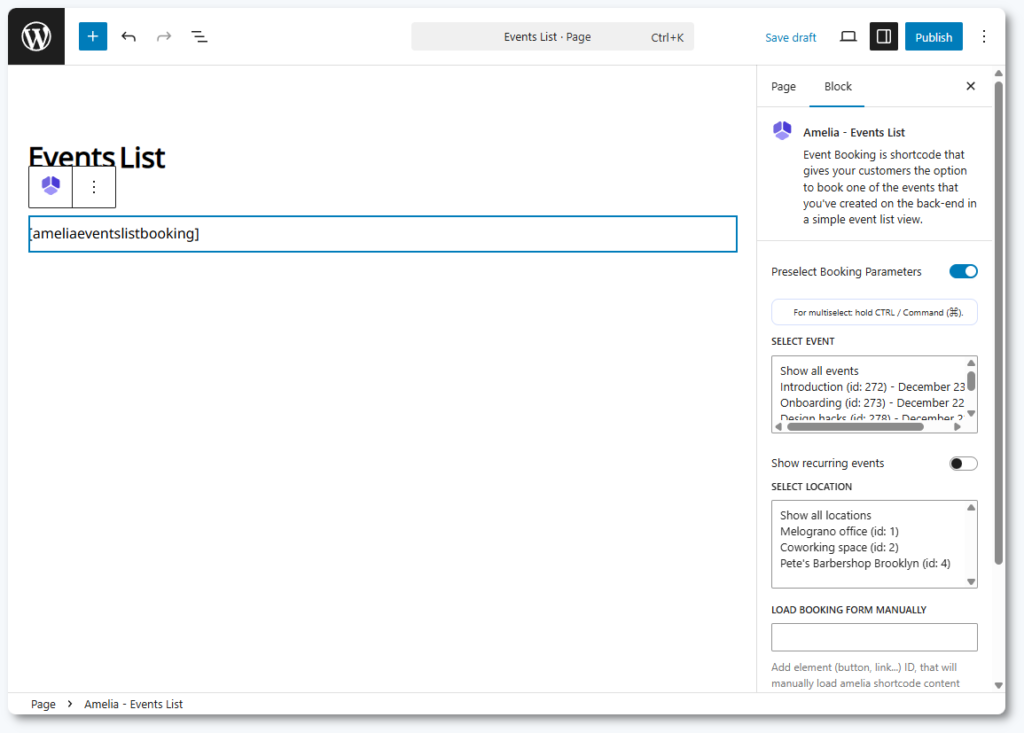
Task: Undo the last change
Action: [x=129, y=37]
